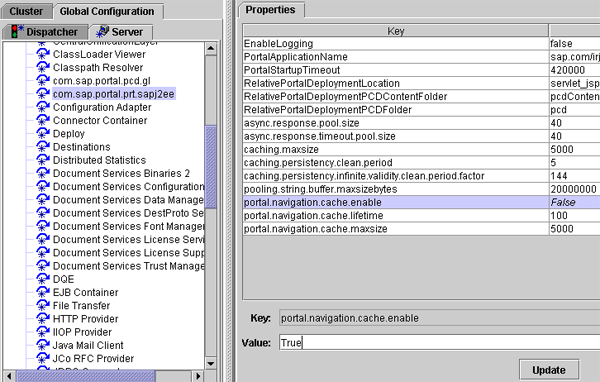Click the tree scrollbar up arrow
This screenshot has width=600, height=382.
[x=211, y=48]
